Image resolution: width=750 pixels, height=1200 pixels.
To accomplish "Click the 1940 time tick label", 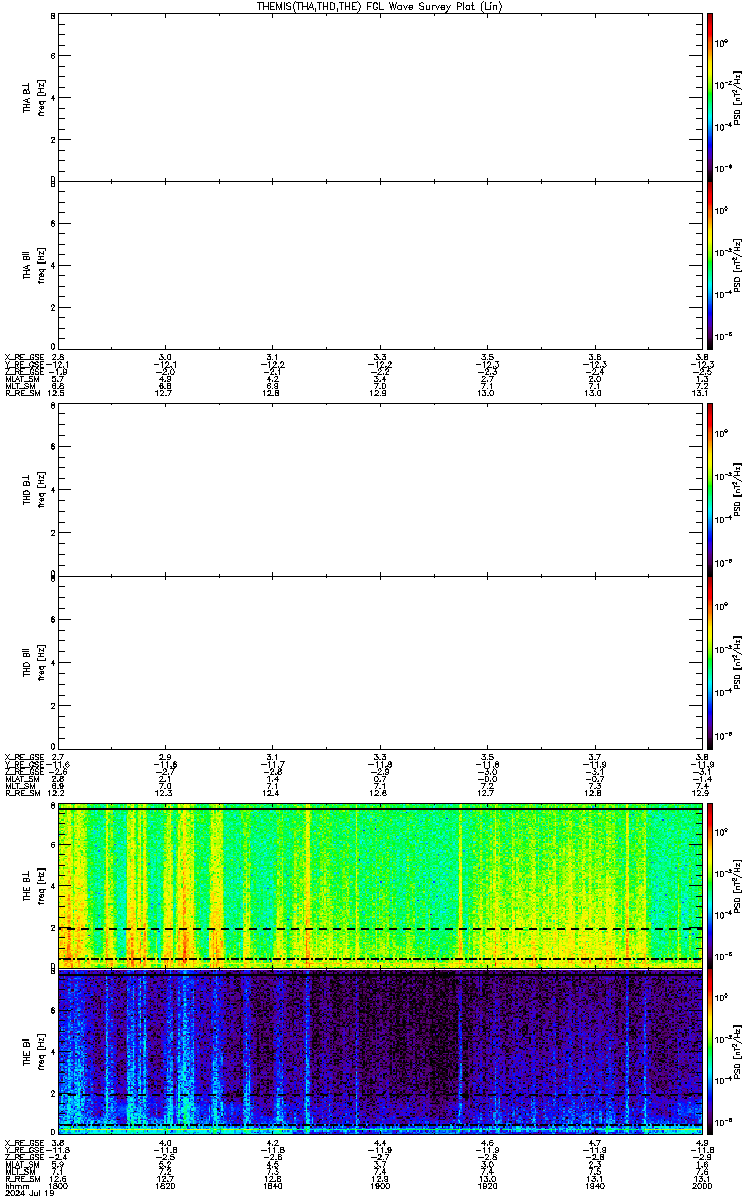I will (x=594, y=1185).
